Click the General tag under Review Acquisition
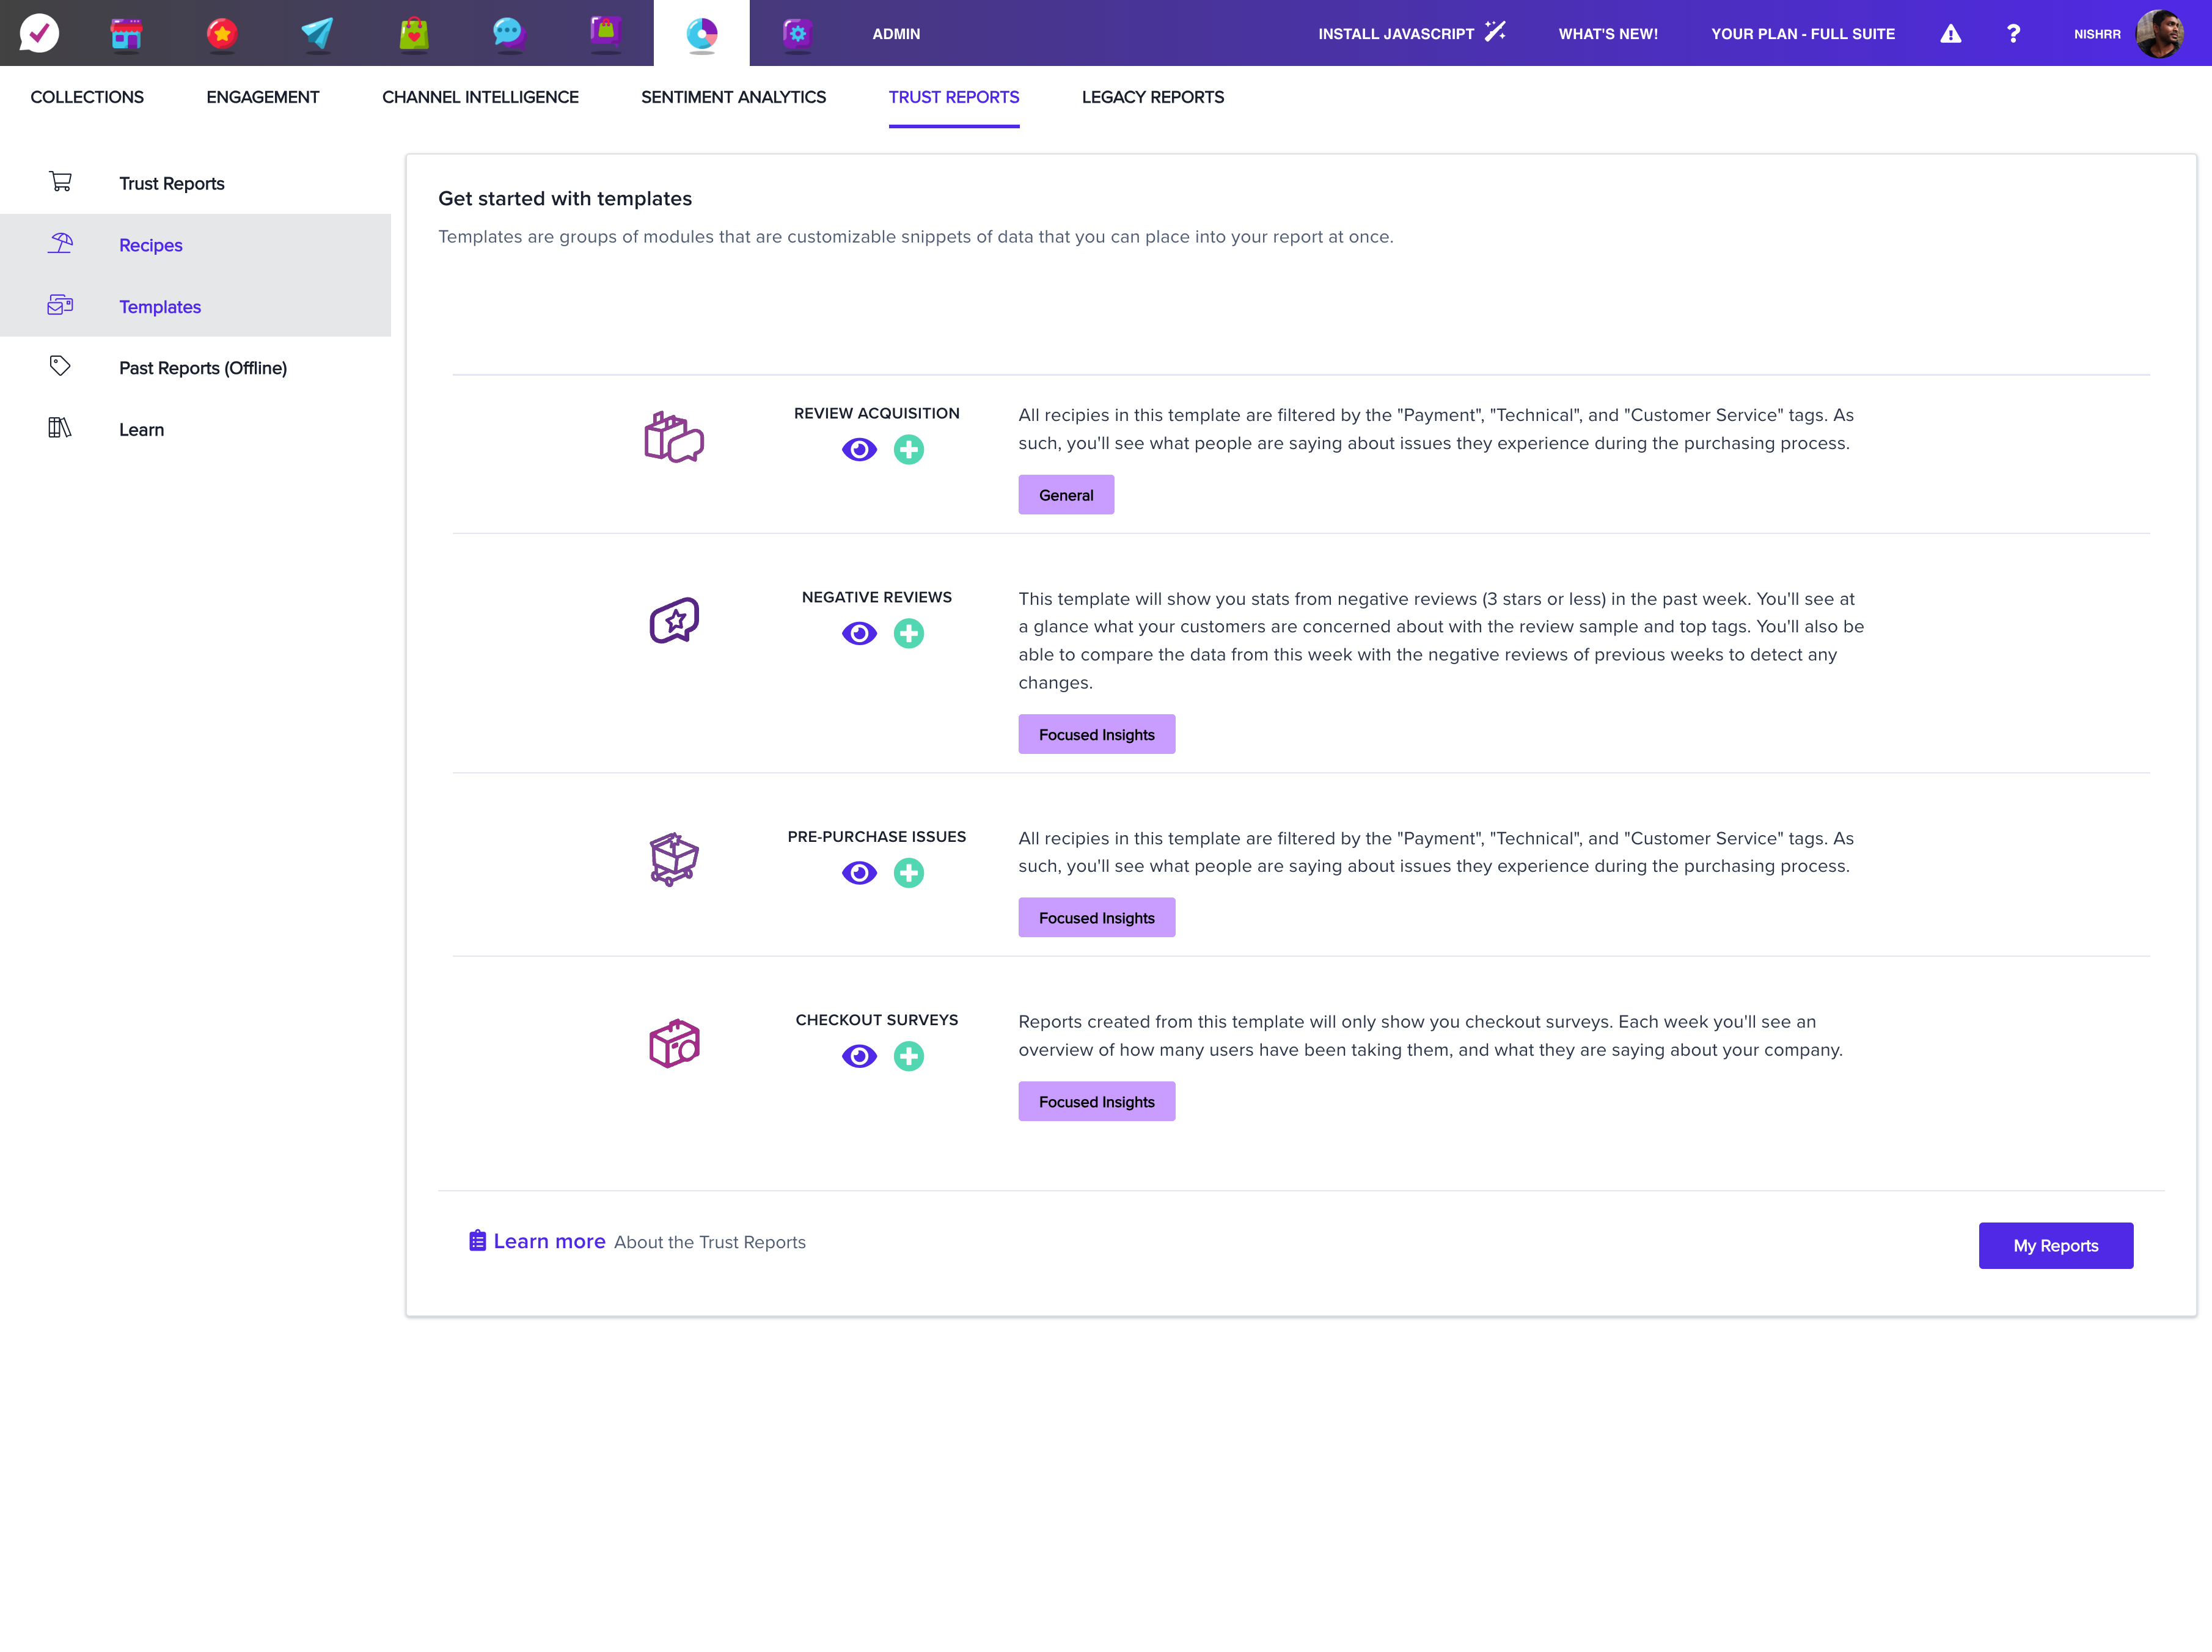This screenshot has width=2212, height=1652. [x=1066, y=495]
